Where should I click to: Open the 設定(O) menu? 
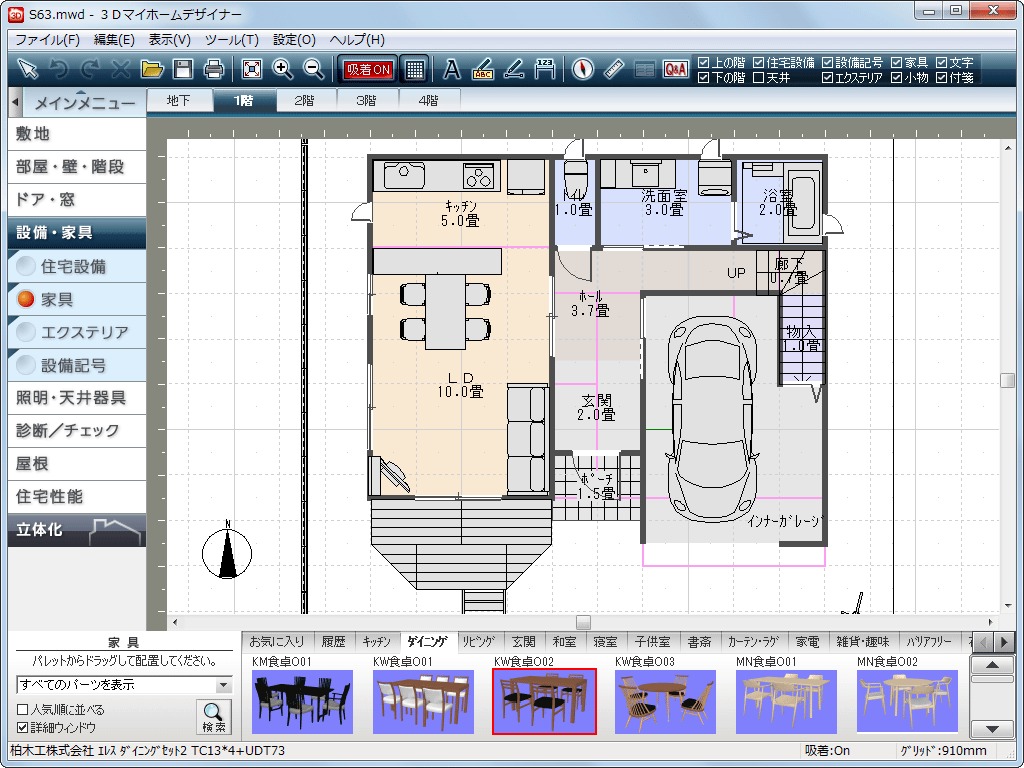click(x=295, y=40)
